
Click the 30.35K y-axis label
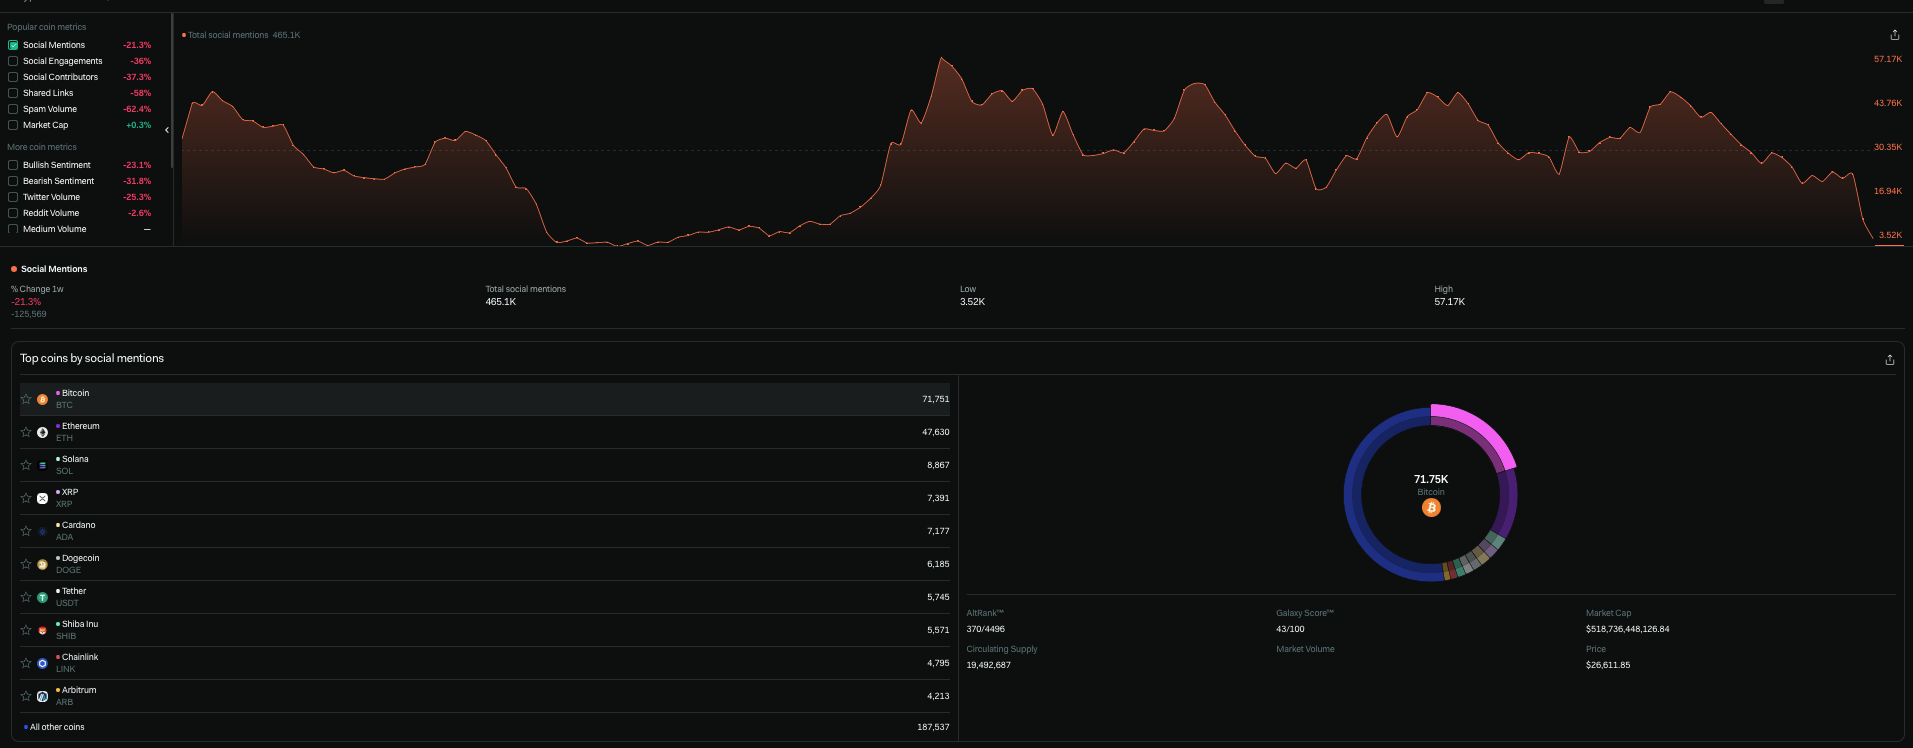pos(1888,147)
